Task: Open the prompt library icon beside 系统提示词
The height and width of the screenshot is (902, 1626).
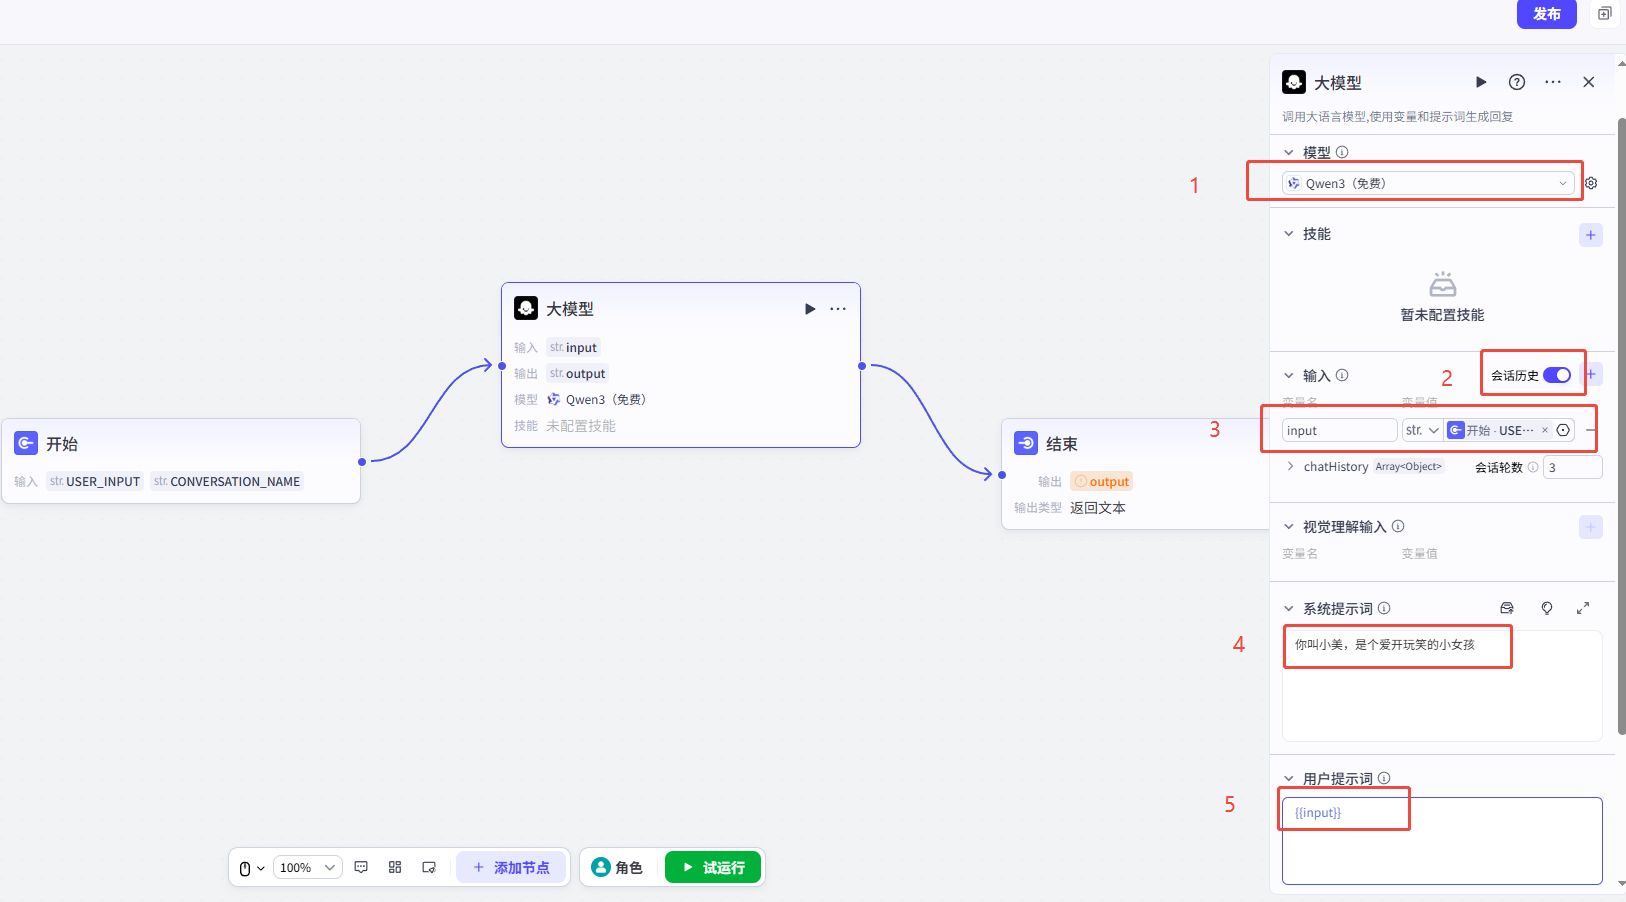Action: pyautogui.click(x=1507, y=608)
